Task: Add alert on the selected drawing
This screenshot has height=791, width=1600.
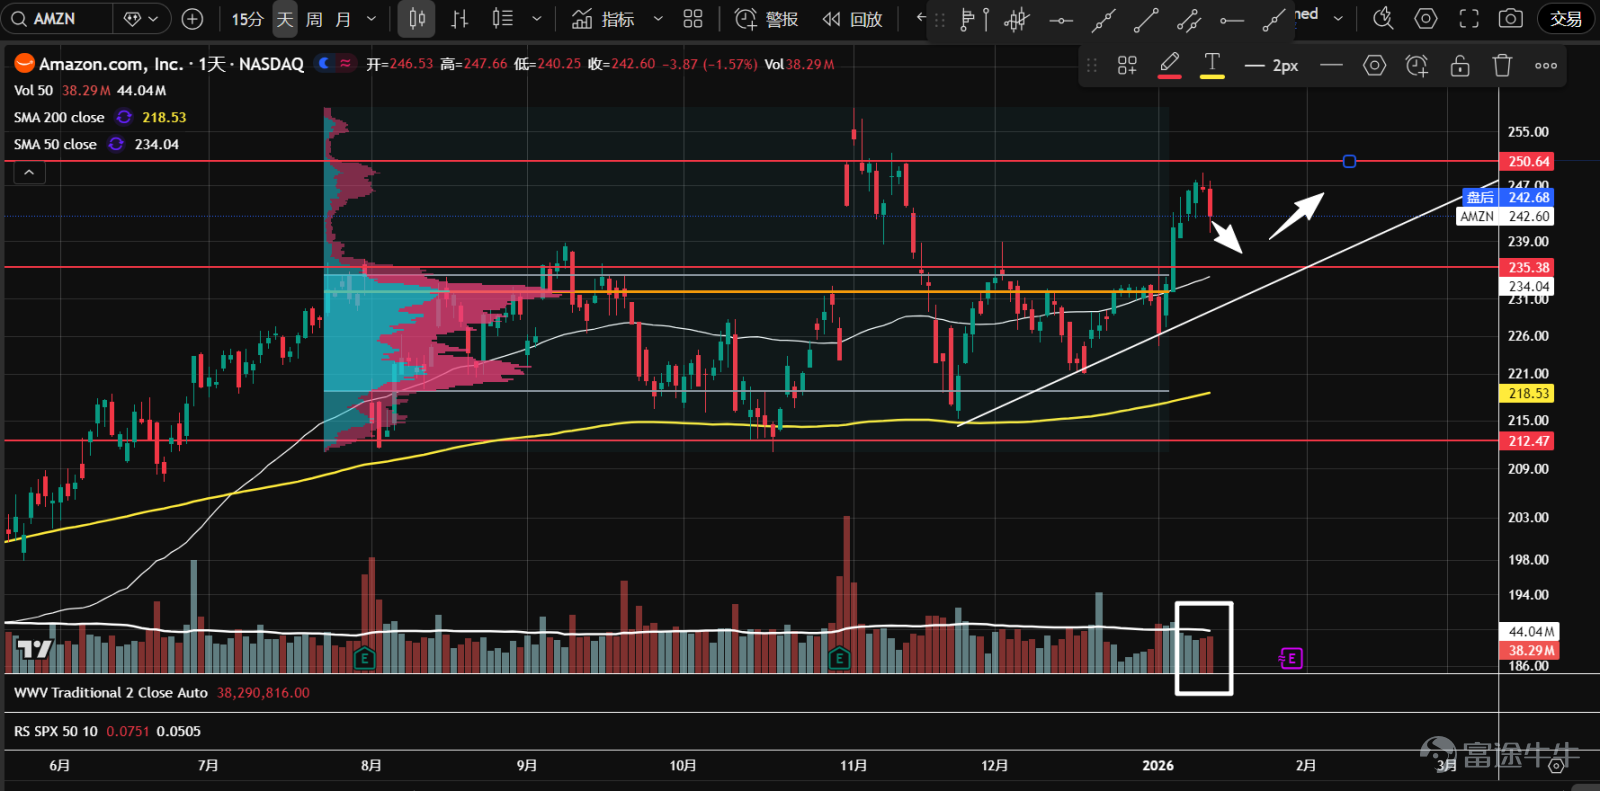Action: pos(1417,65)
